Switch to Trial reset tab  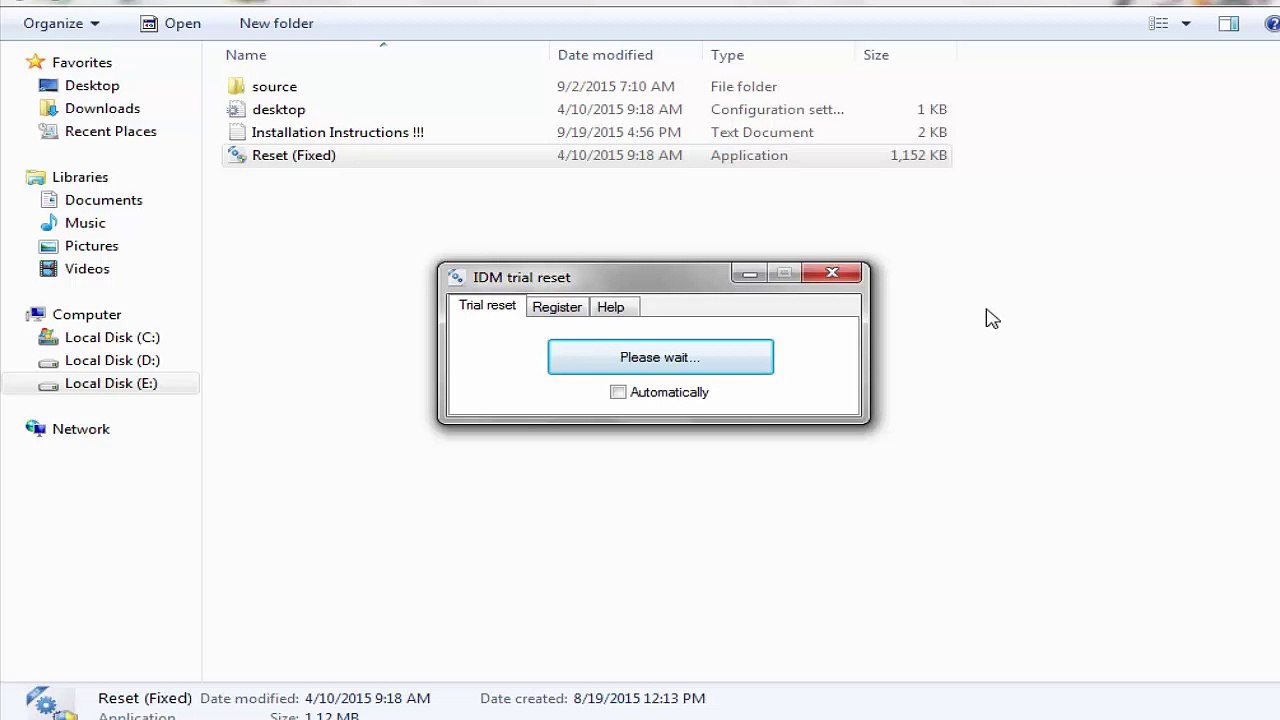tap(487, 305)
